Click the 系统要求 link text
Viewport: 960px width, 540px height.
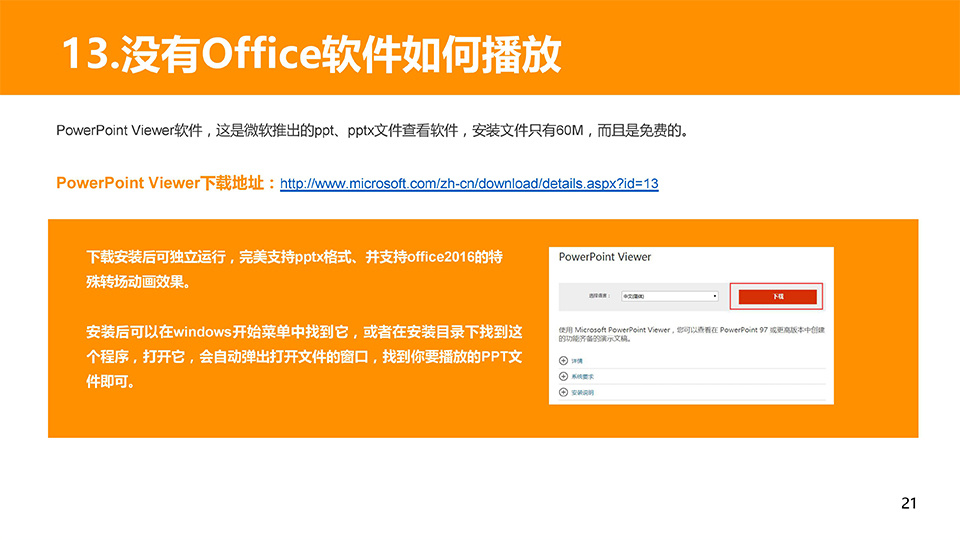coord(581,376)
